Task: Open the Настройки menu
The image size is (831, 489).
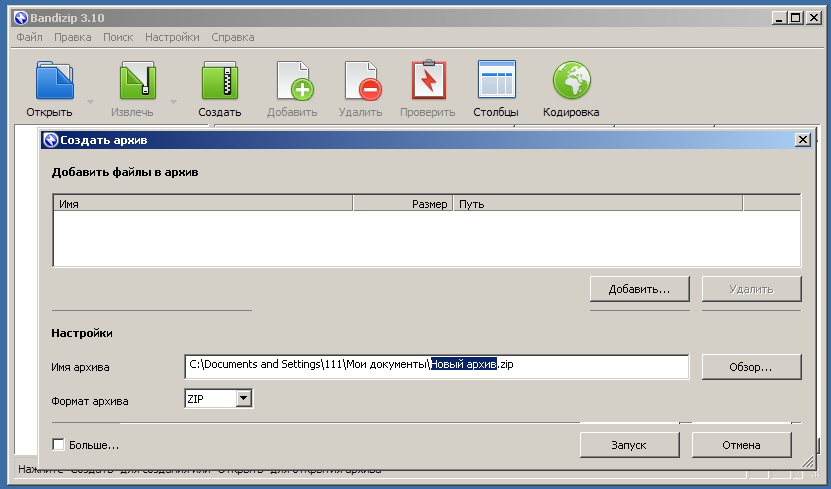Action: pos(172,37)
